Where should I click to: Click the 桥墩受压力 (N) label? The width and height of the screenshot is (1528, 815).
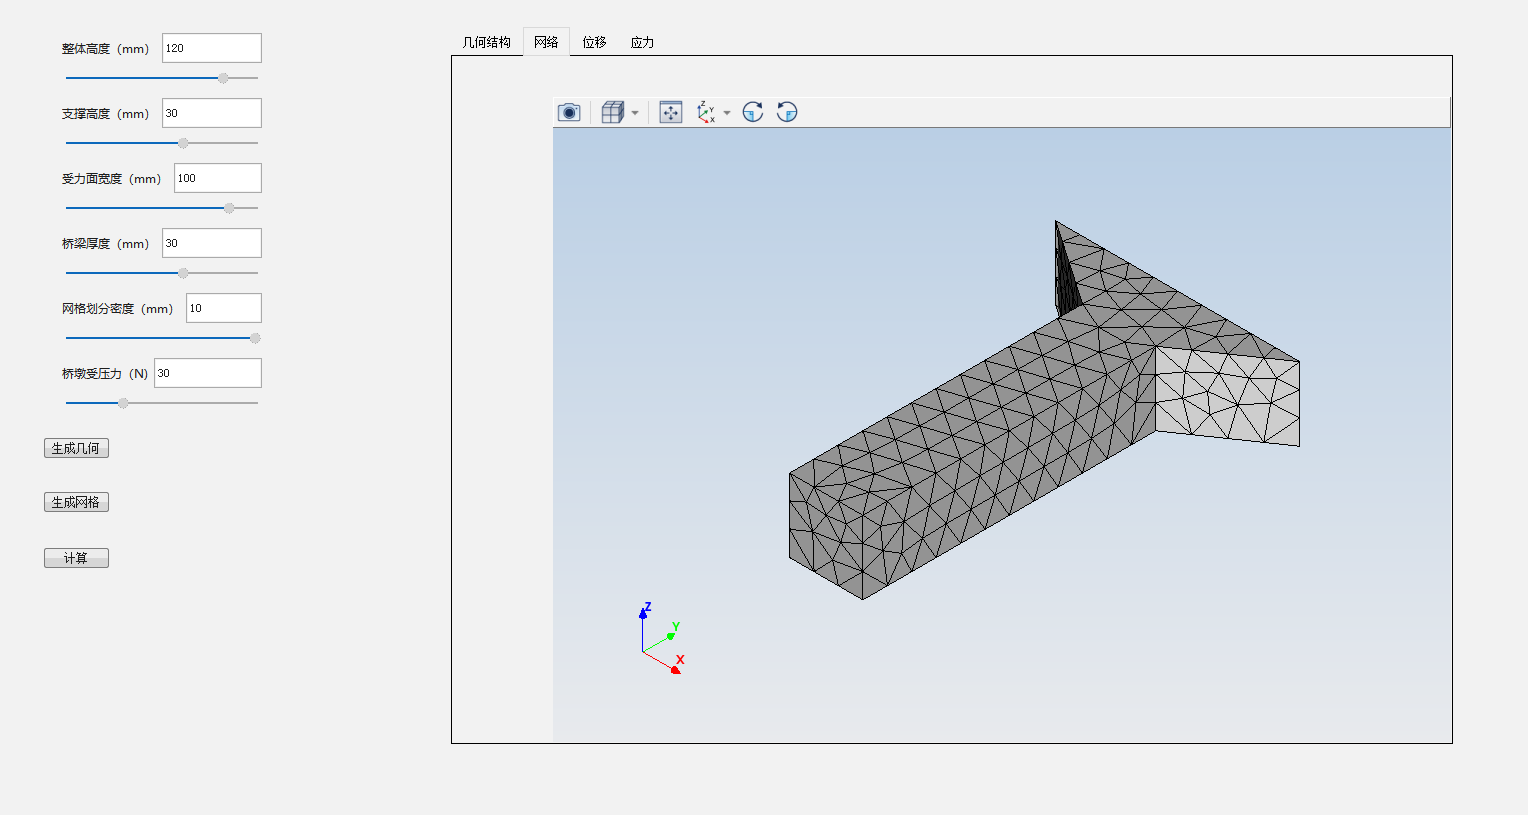coord(105,374)
